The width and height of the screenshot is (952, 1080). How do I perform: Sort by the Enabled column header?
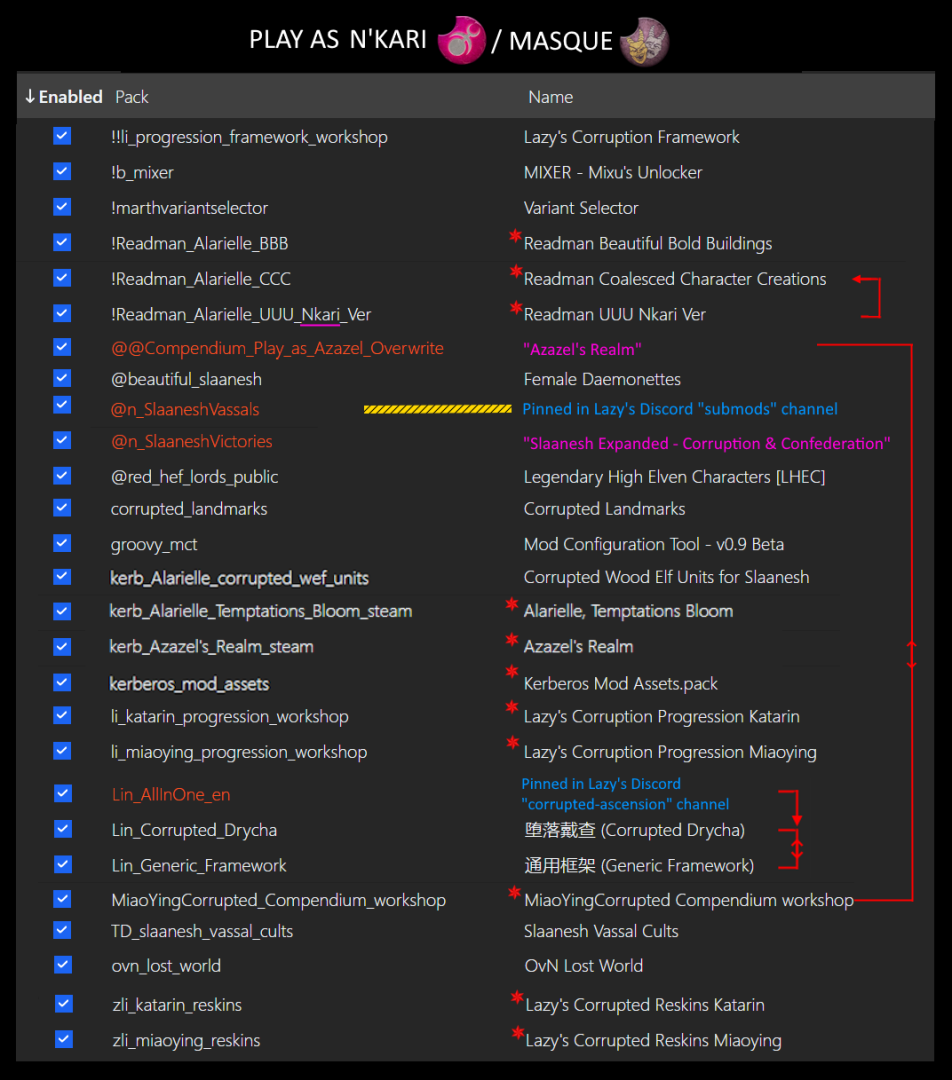pyautogui.click(x=63, y=97)
